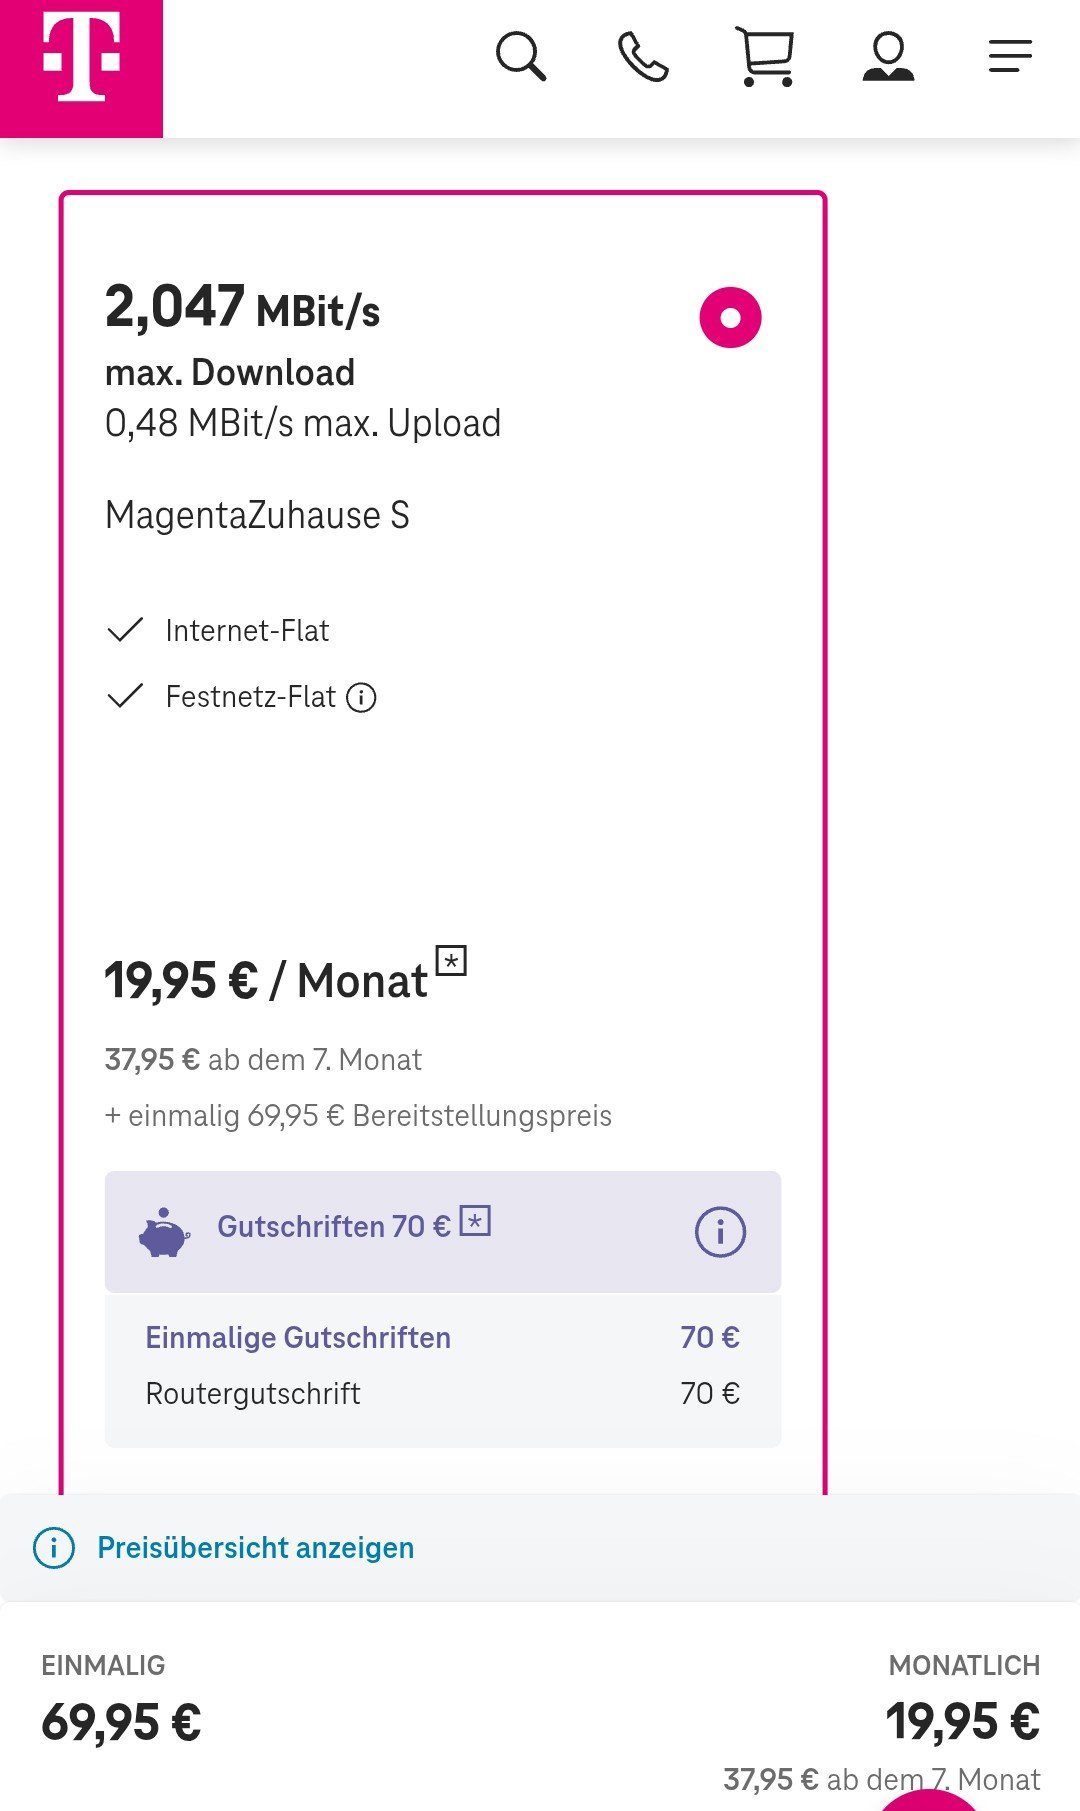The height and width of the screenshot is (1811, 1080).
Task: Open footnote asterisk beside Gutschriften 70 €
Action: point(475,1221)
